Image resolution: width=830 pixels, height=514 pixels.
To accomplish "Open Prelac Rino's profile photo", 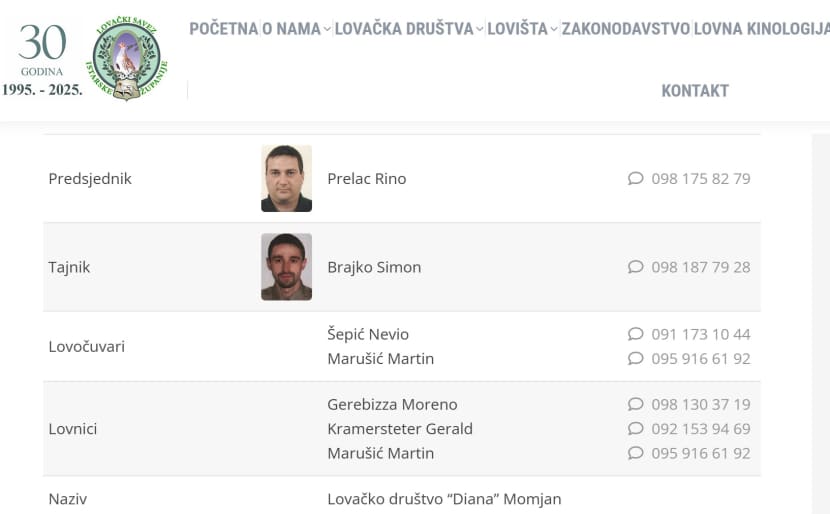I will tap(286, 179).
